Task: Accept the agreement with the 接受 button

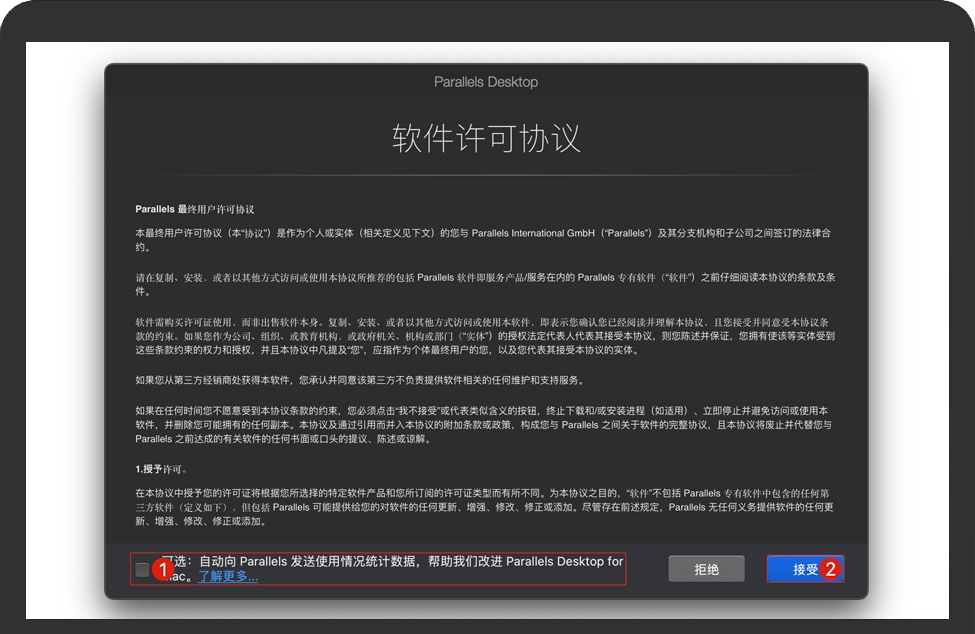Action: pyautogui.click(x=805, y=569)
